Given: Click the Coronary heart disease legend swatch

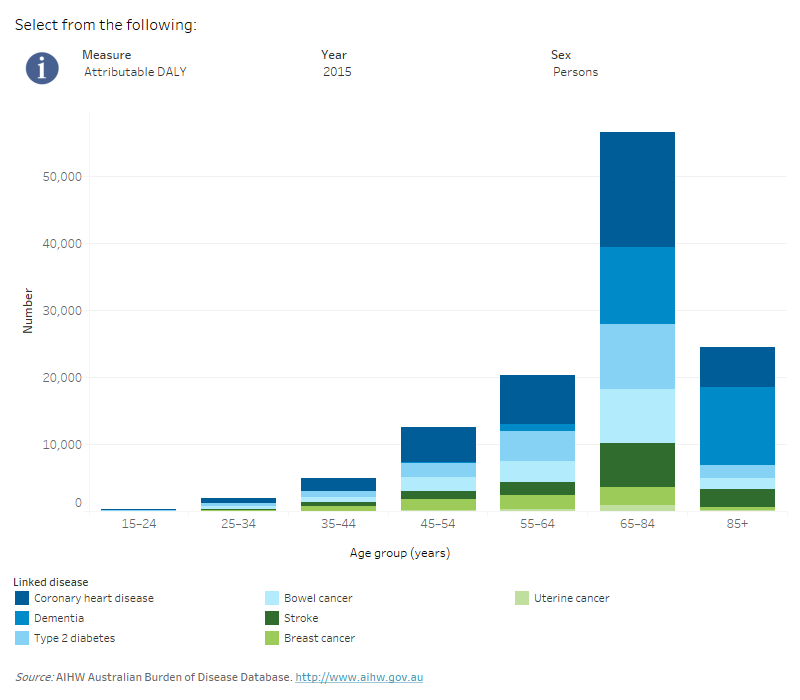Looking at the screenshot, I should (22, 598).
